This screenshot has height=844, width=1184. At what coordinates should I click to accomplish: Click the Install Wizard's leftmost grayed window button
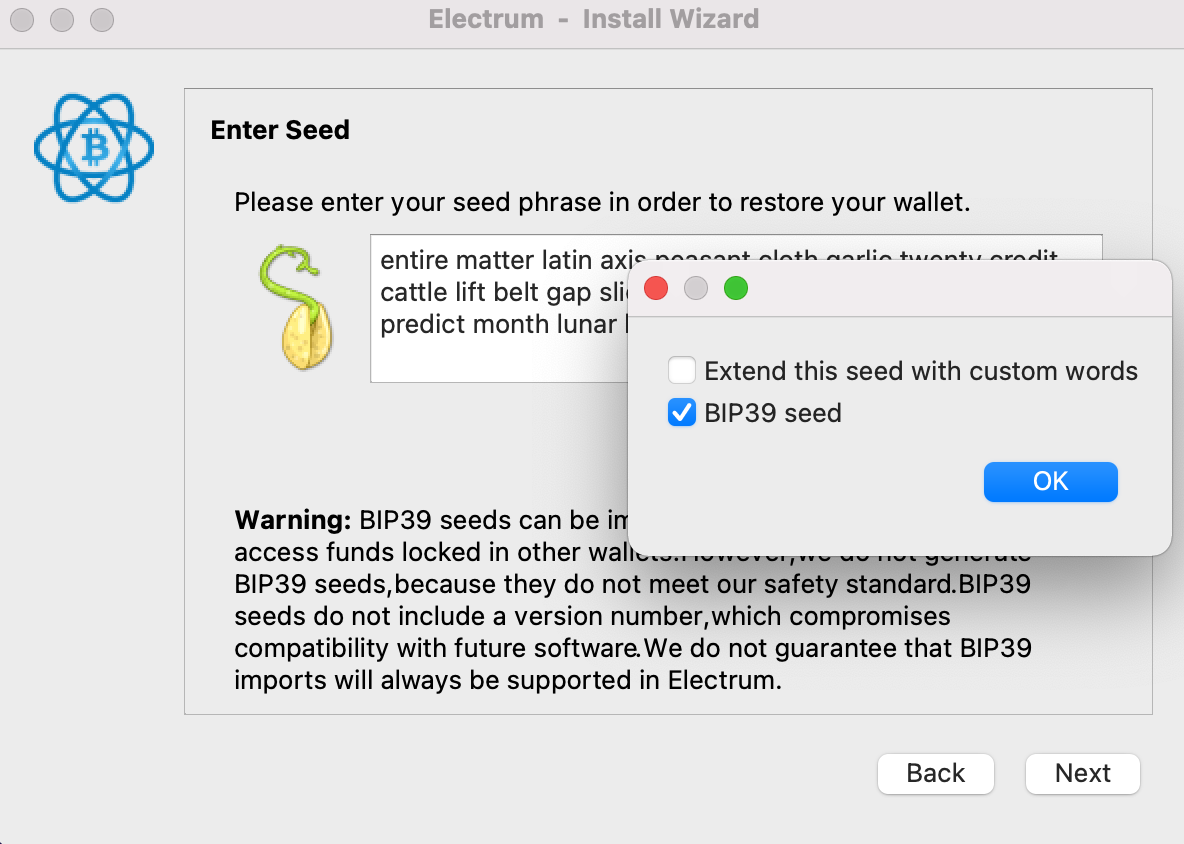pos(23,20)
